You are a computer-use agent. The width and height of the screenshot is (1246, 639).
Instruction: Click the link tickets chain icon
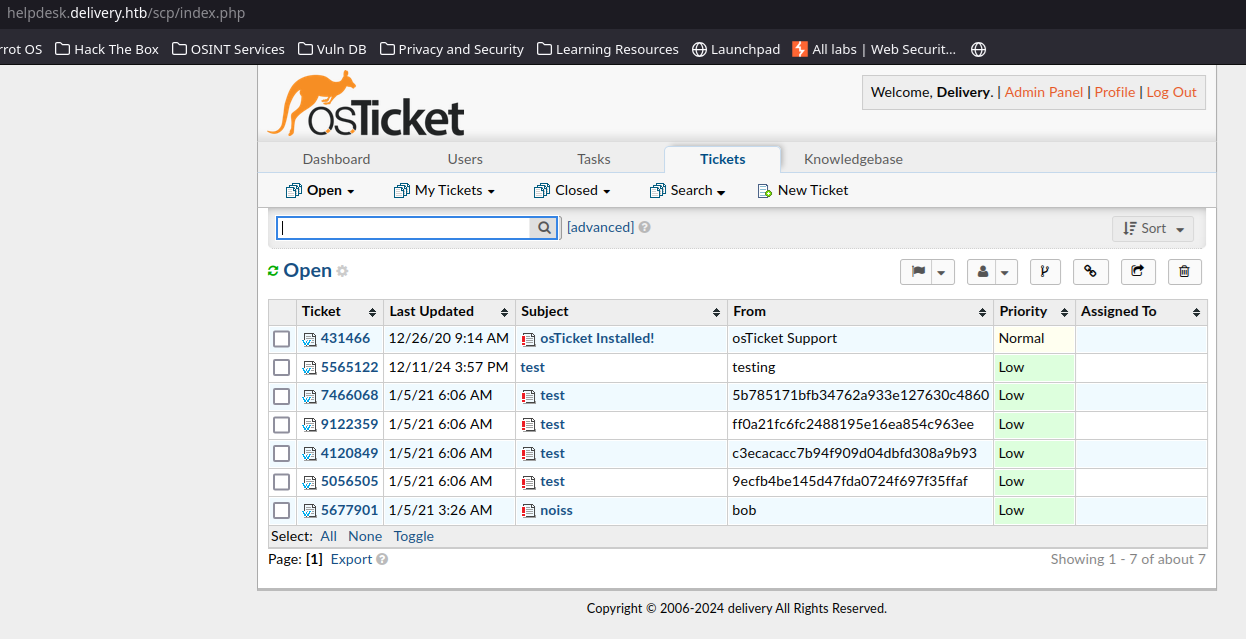click(x=1091, y=271)
